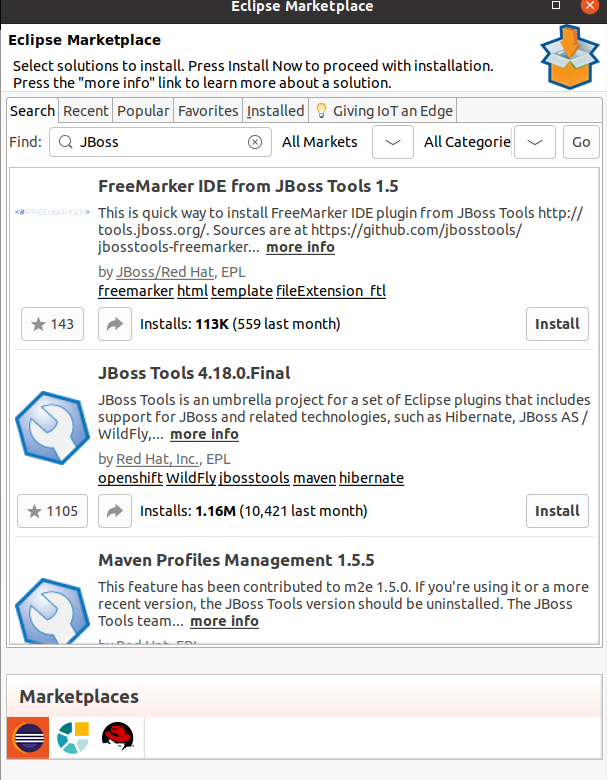Click the FreeMarker logo thumbnail
This screenshot has width=607, height=780.
50,212
